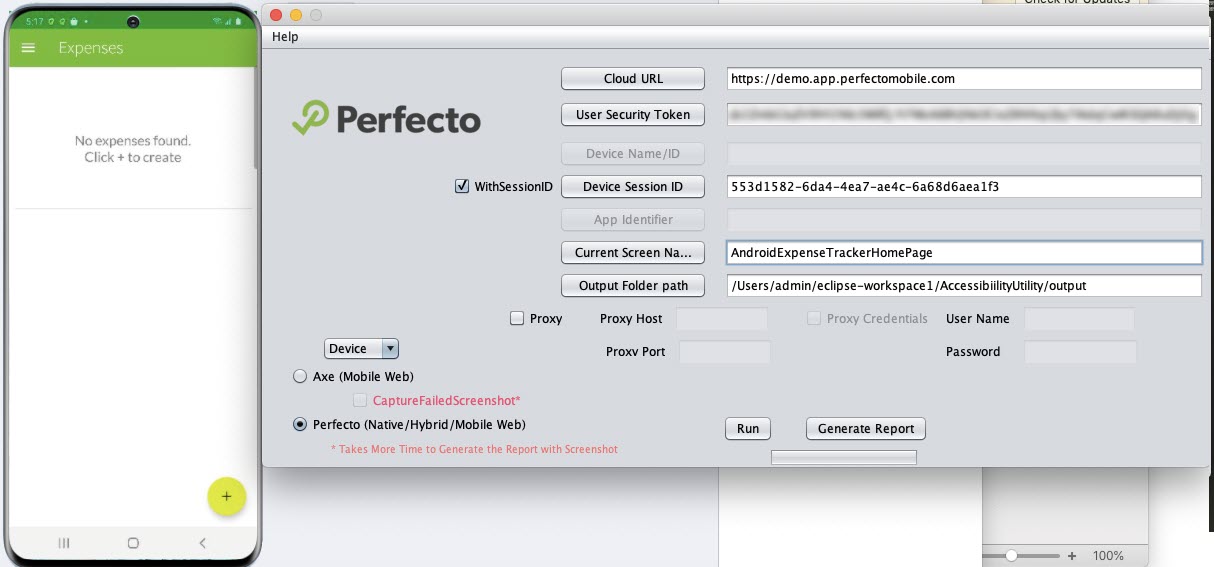Click the Generate Report button
1214x567 pixels.
coord(865,429)
